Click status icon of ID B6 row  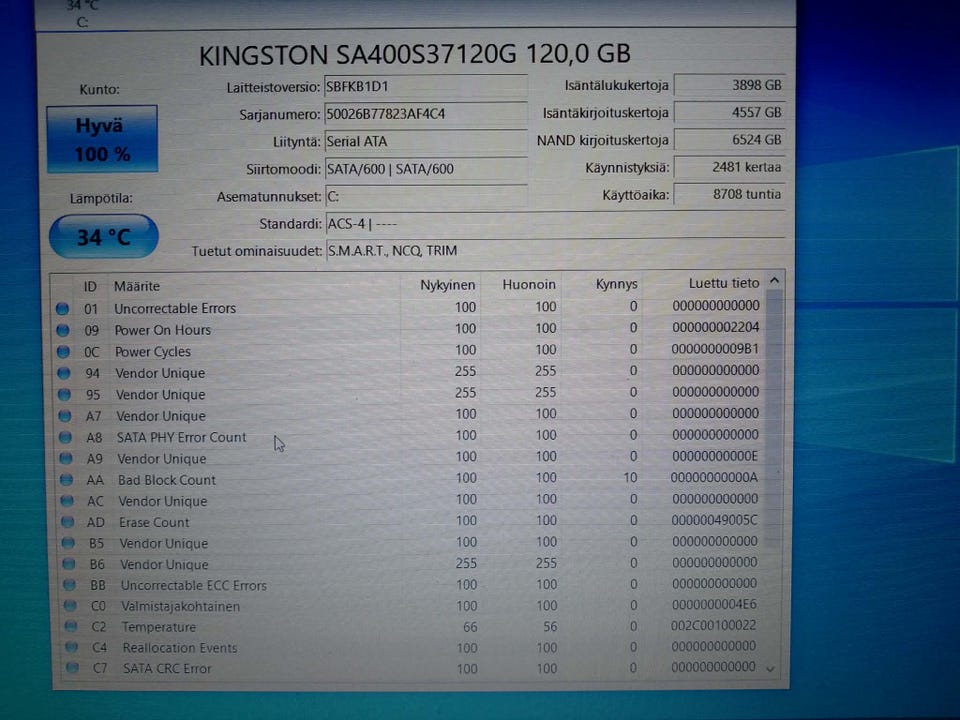(69, 564)
